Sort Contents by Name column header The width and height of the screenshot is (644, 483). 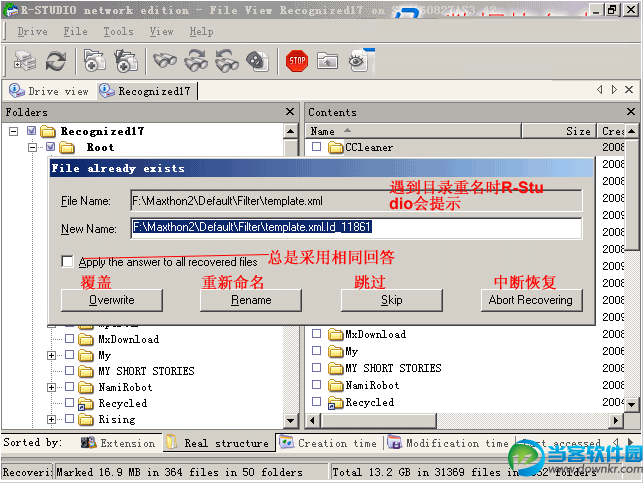coord(413,131)
